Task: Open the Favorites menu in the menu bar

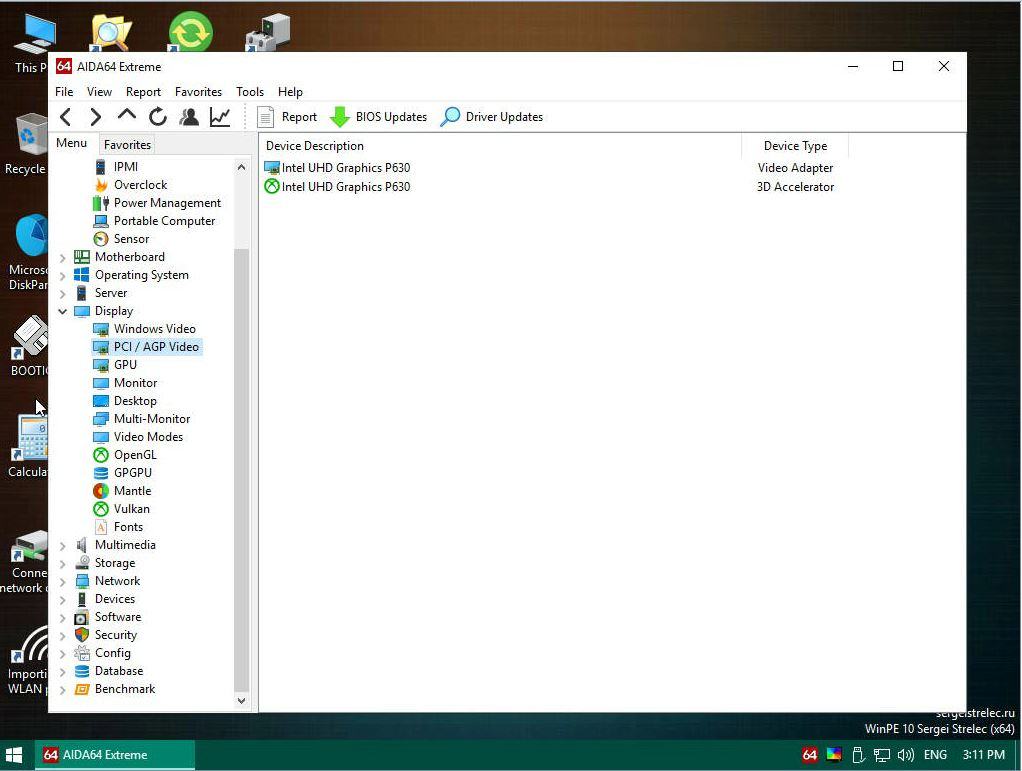Action: 198,92
